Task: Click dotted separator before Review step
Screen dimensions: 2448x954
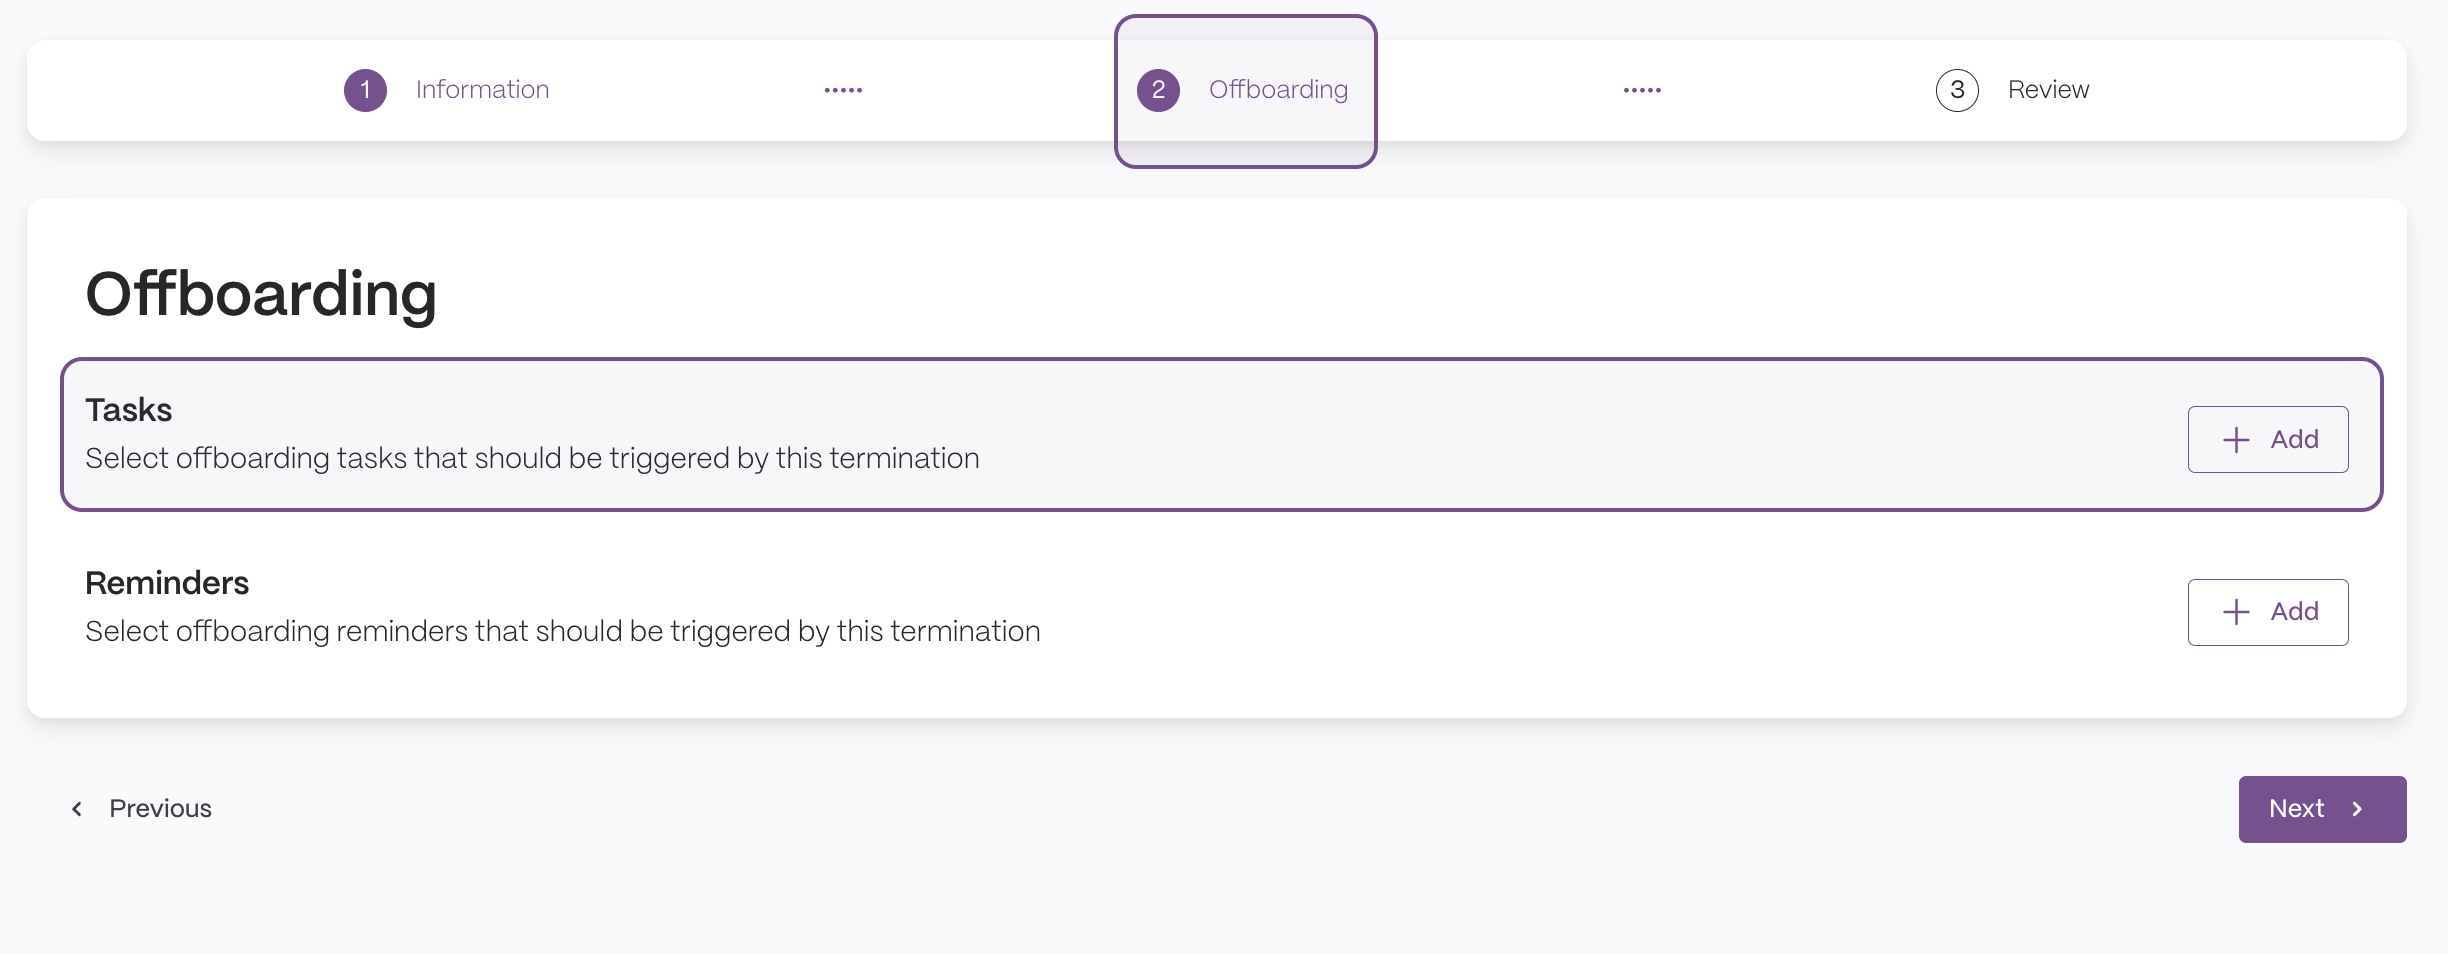Action: [1642, 90]
